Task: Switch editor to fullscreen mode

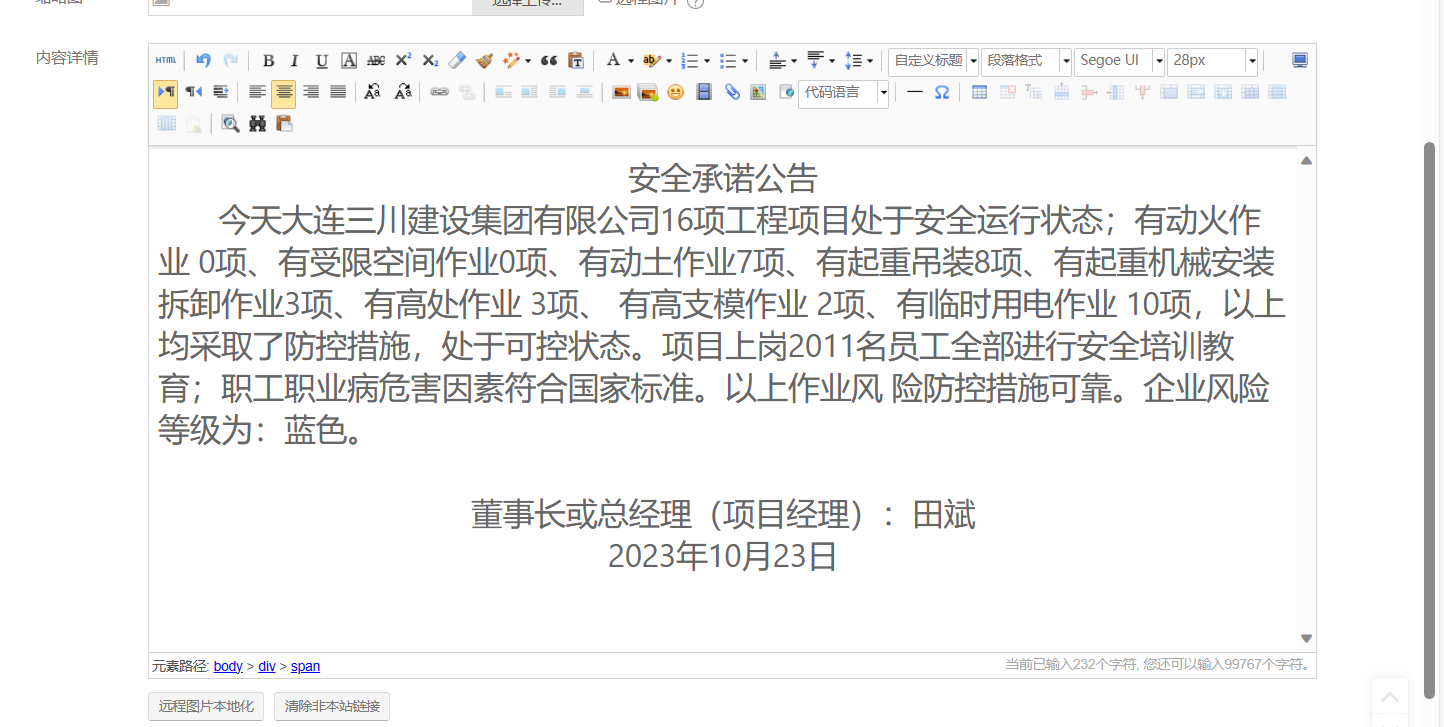Action: (x=1300, y=61)
